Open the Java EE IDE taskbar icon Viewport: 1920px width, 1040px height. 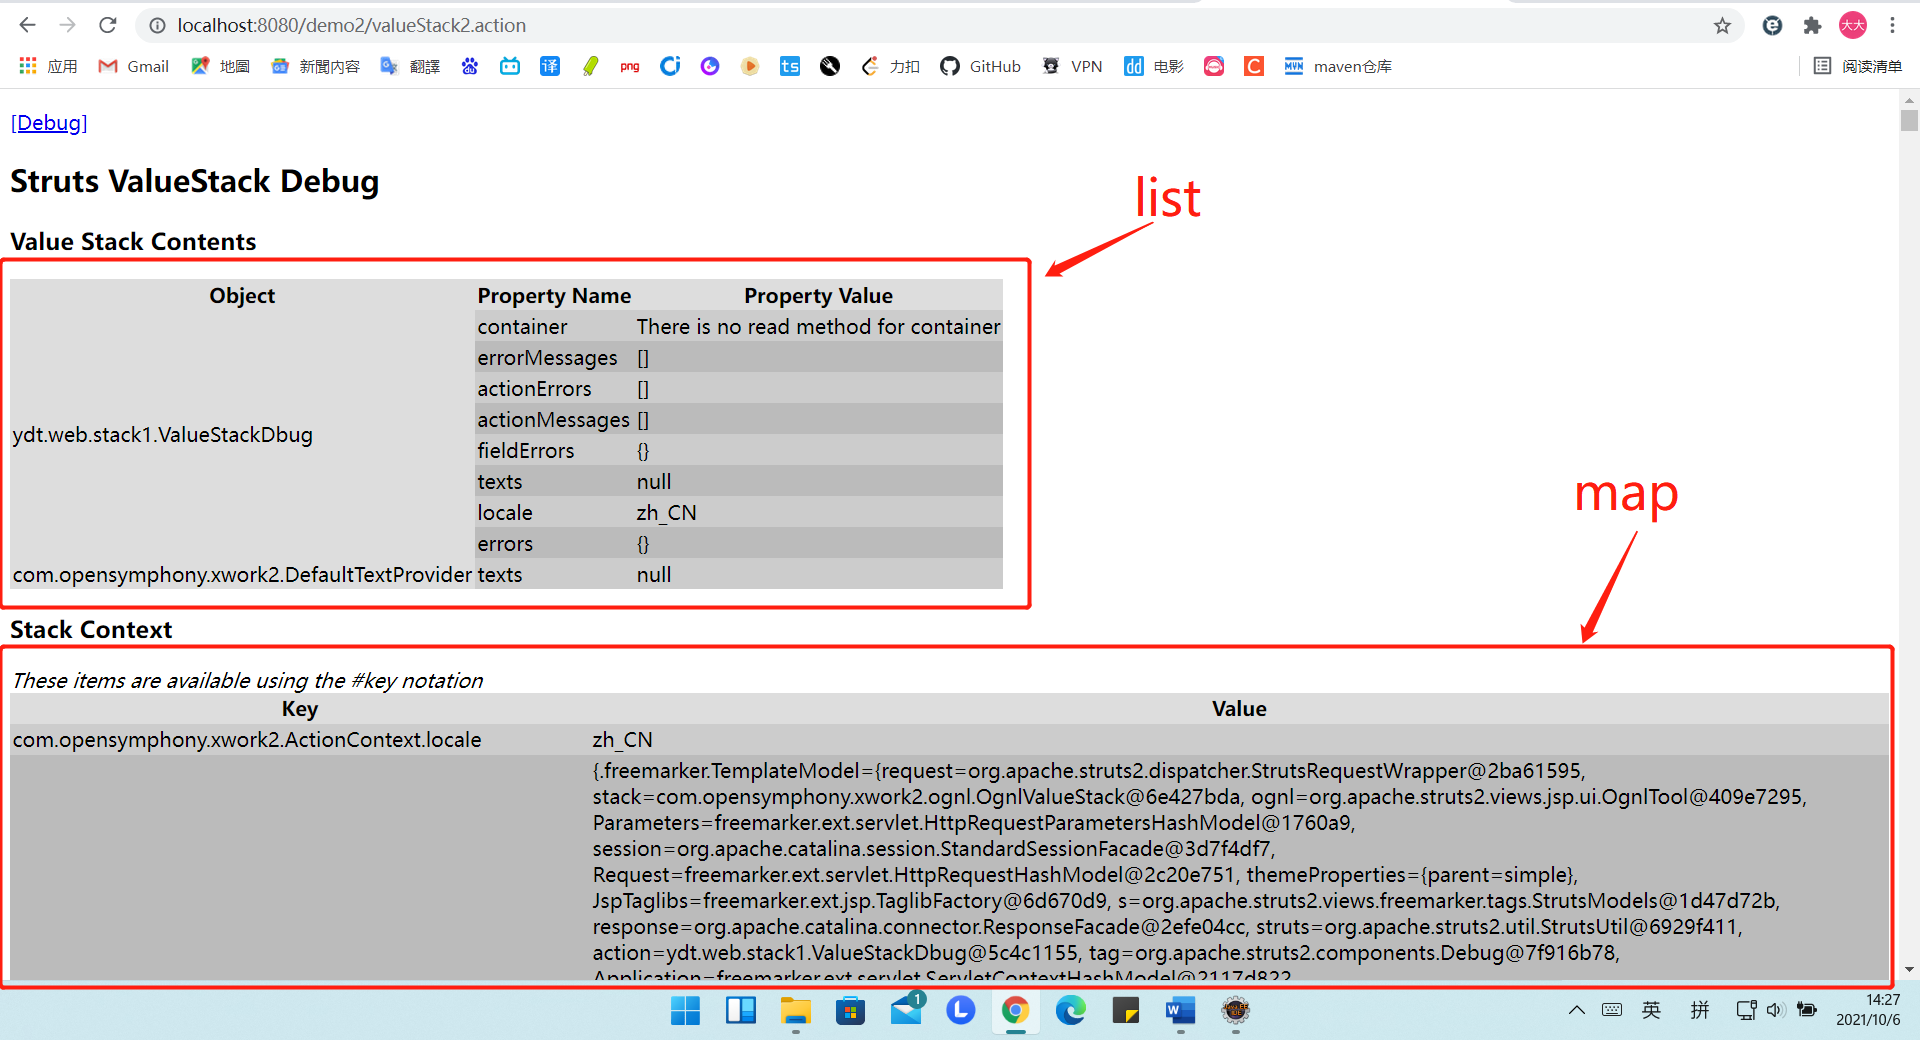click(1236, 1011)
